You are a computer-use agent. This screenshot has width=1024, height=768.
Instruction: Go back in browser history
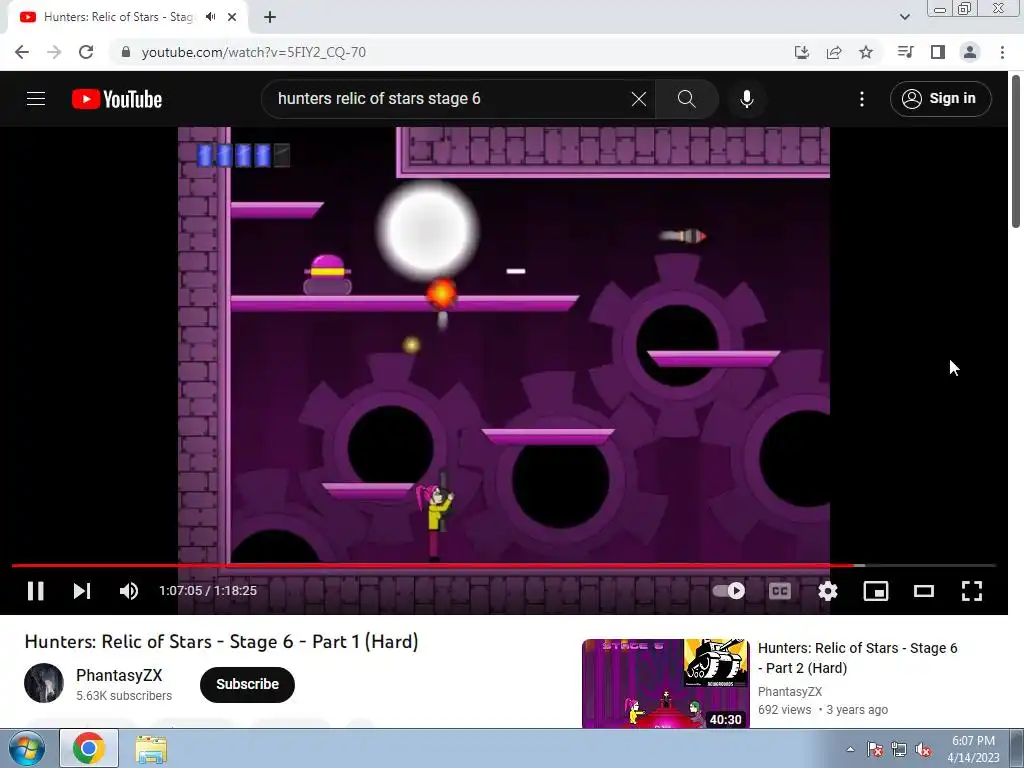tap(22, 52)
